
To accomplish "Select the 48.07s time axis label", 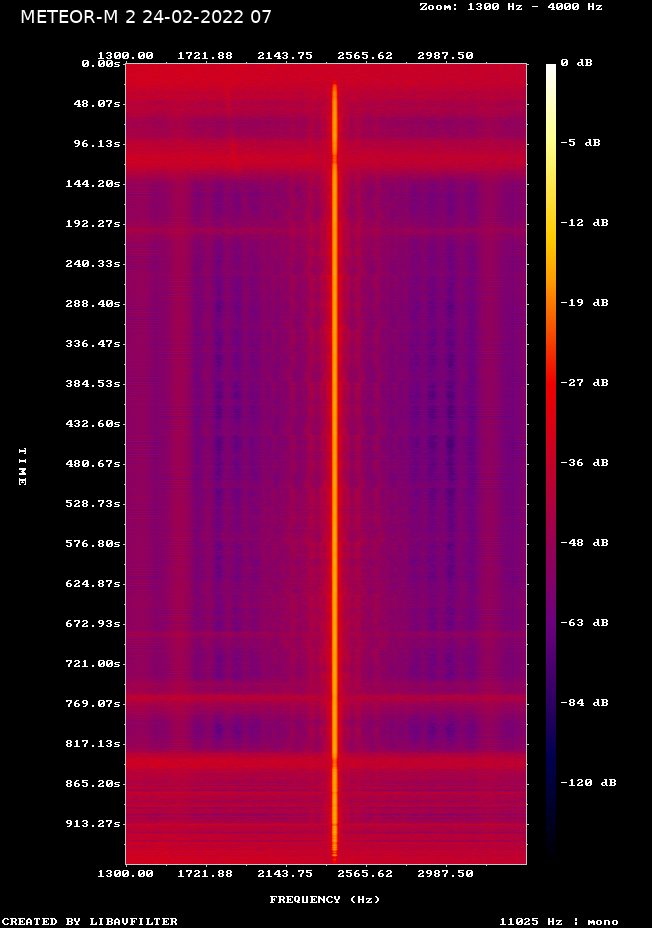I will point(97,104).
